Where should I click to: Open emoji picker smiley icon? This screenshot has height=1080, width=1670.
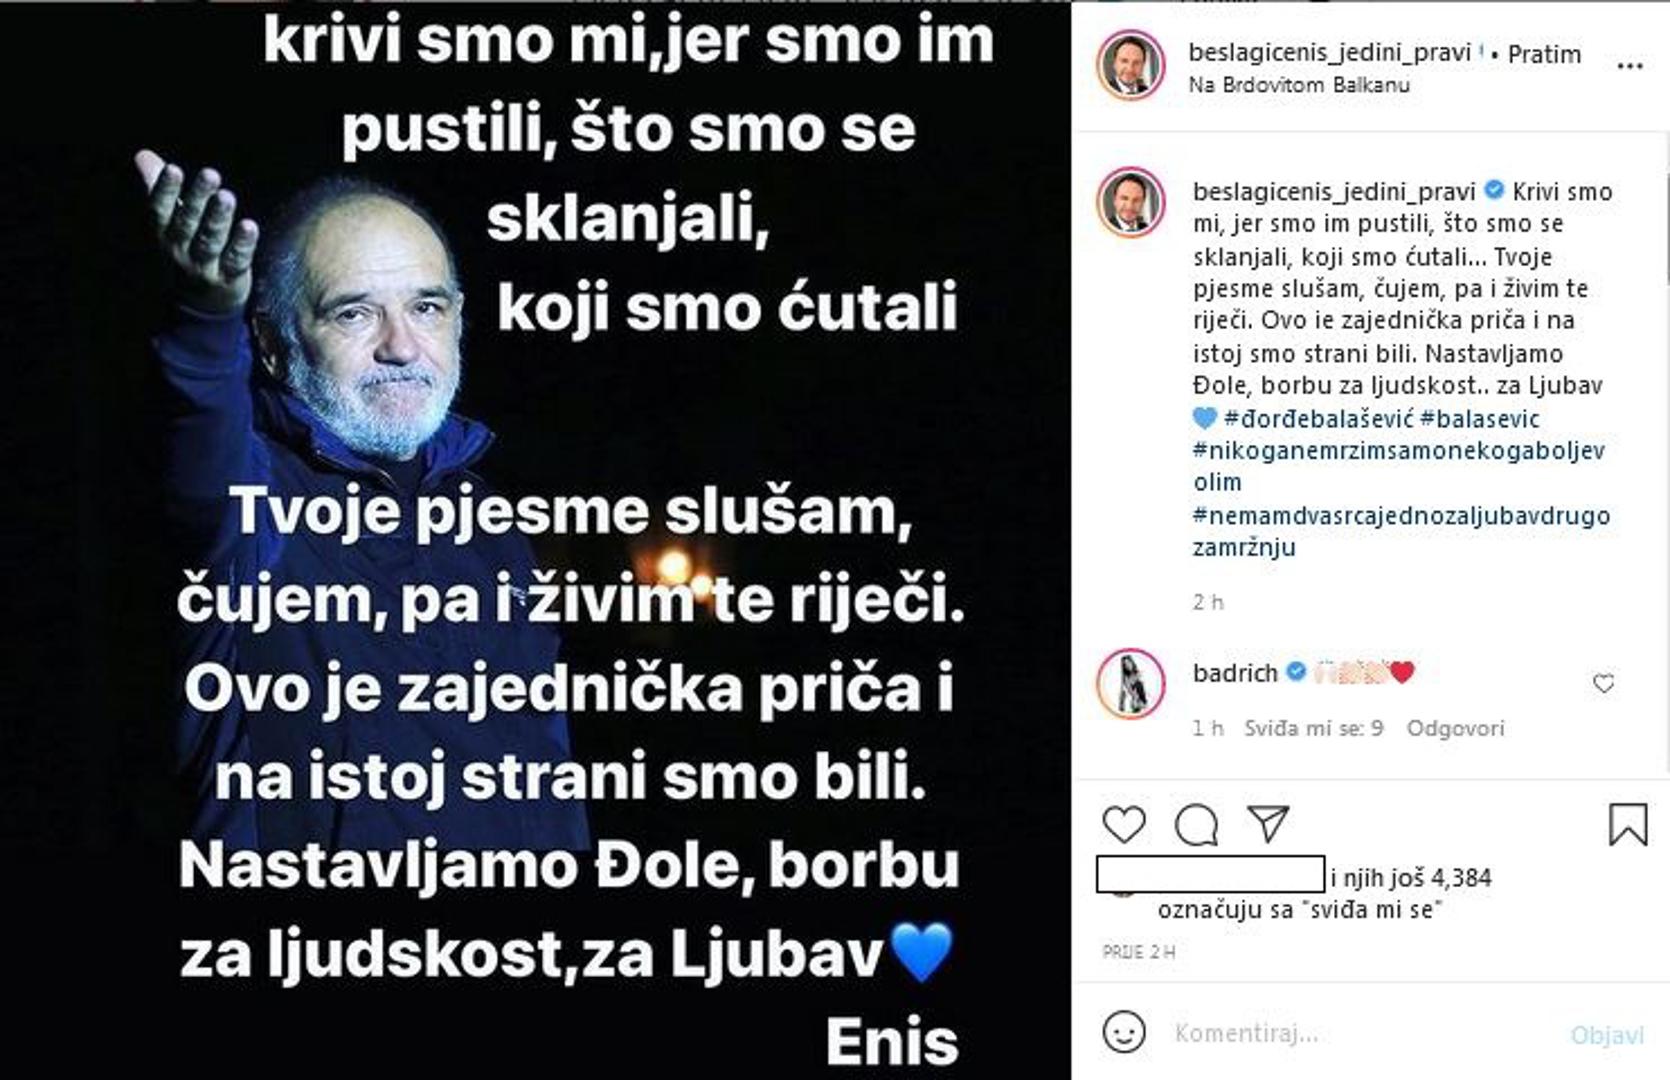click(x=1124, y=1032)
